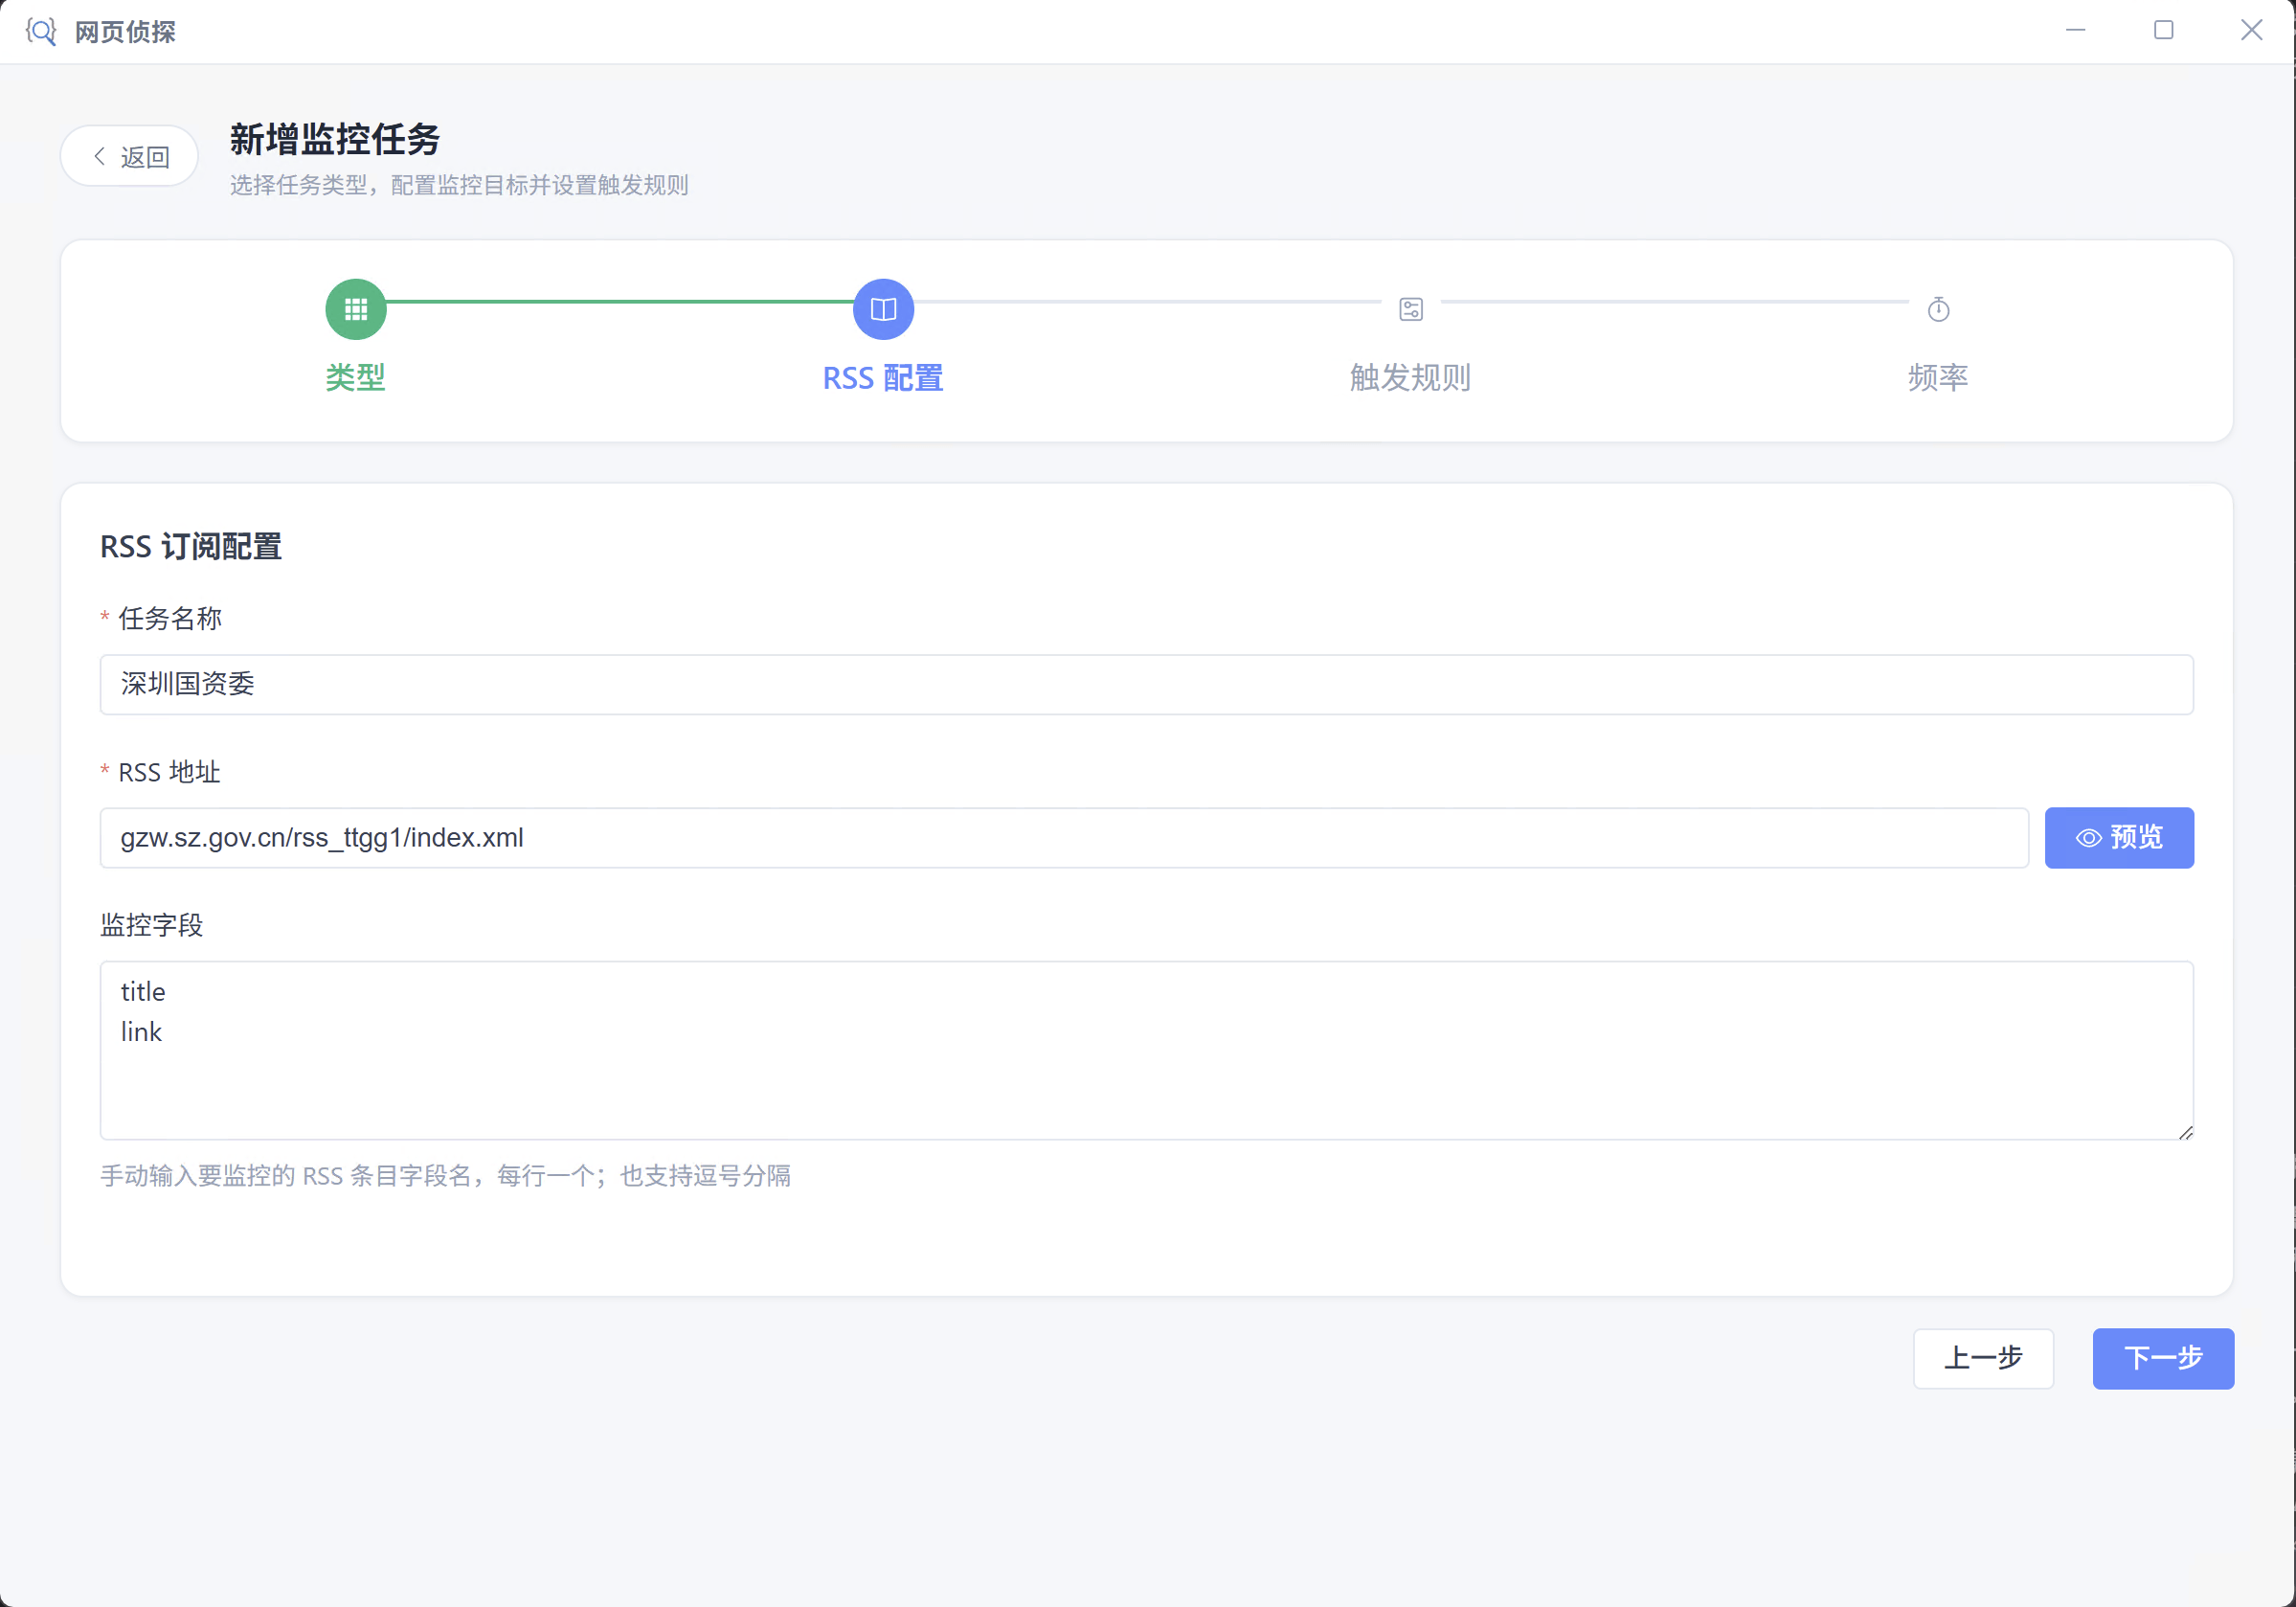This screenshot has width=2296, height=1607.
Task: Click the 新增监控任务 page title
Action: [x=335, y=139]
